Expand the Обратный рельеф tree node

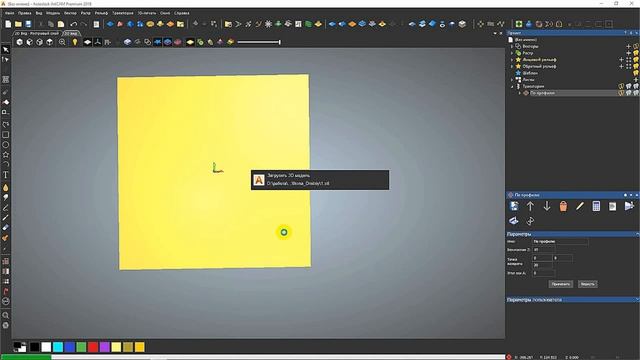[512, 66]
